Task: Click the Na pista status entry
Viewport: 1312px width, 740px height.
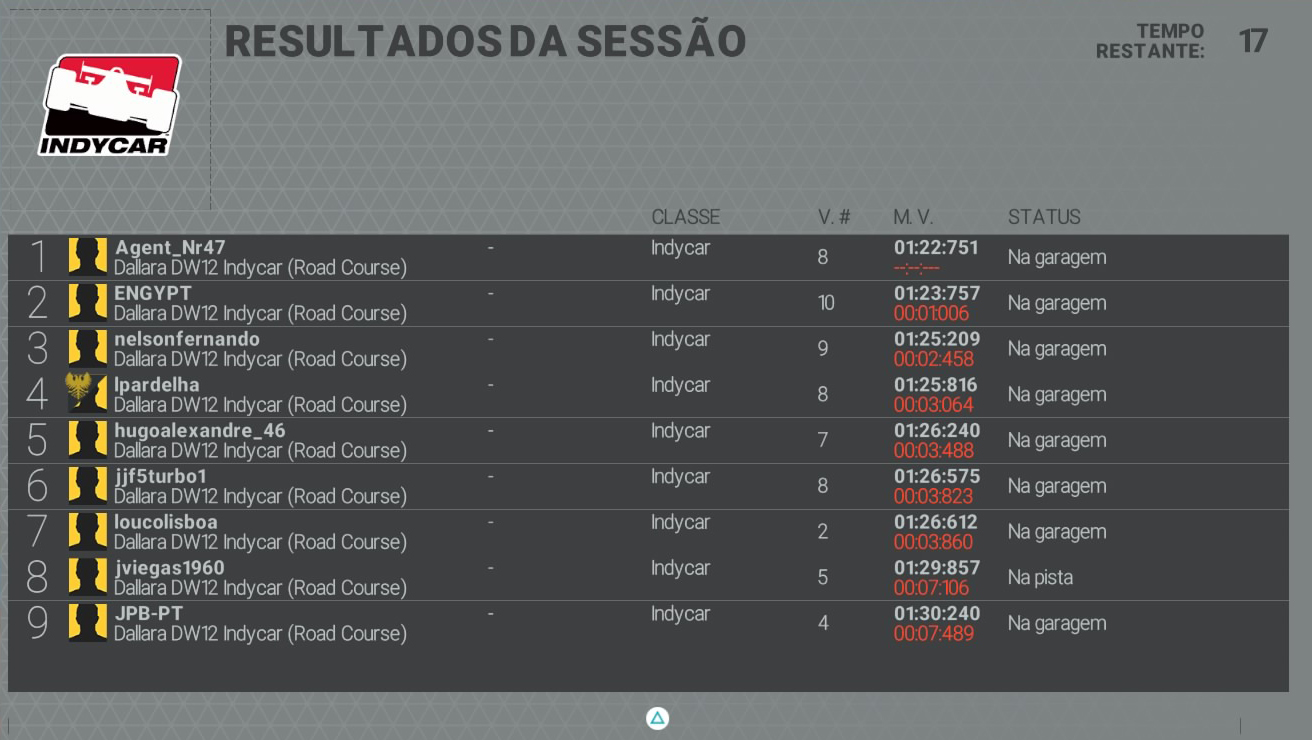Action: [1040, 578]
